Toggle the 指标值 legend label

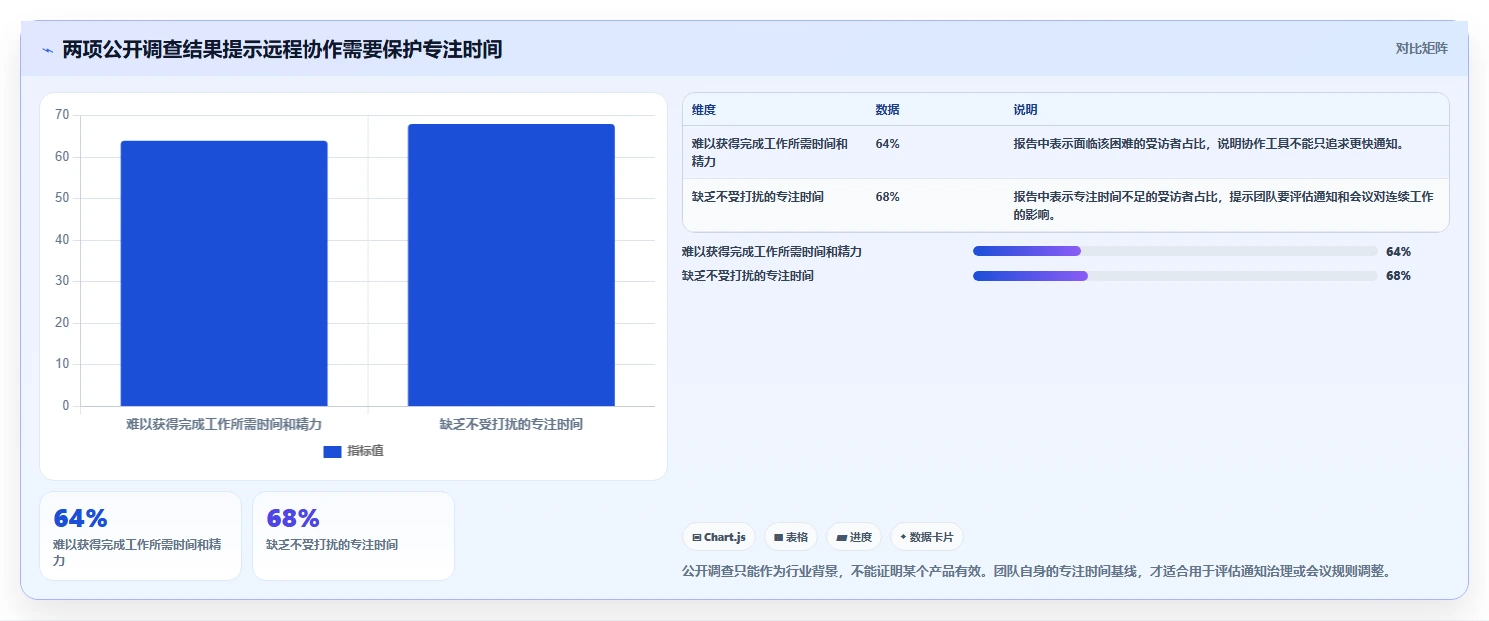coord(365,452)
